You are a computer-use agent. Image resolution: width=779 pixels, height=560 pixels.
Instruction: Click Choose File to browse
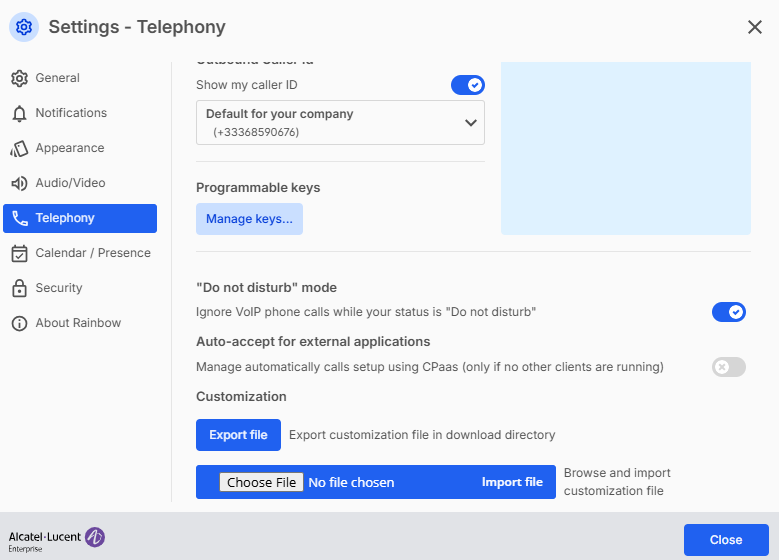pos(262,482)
